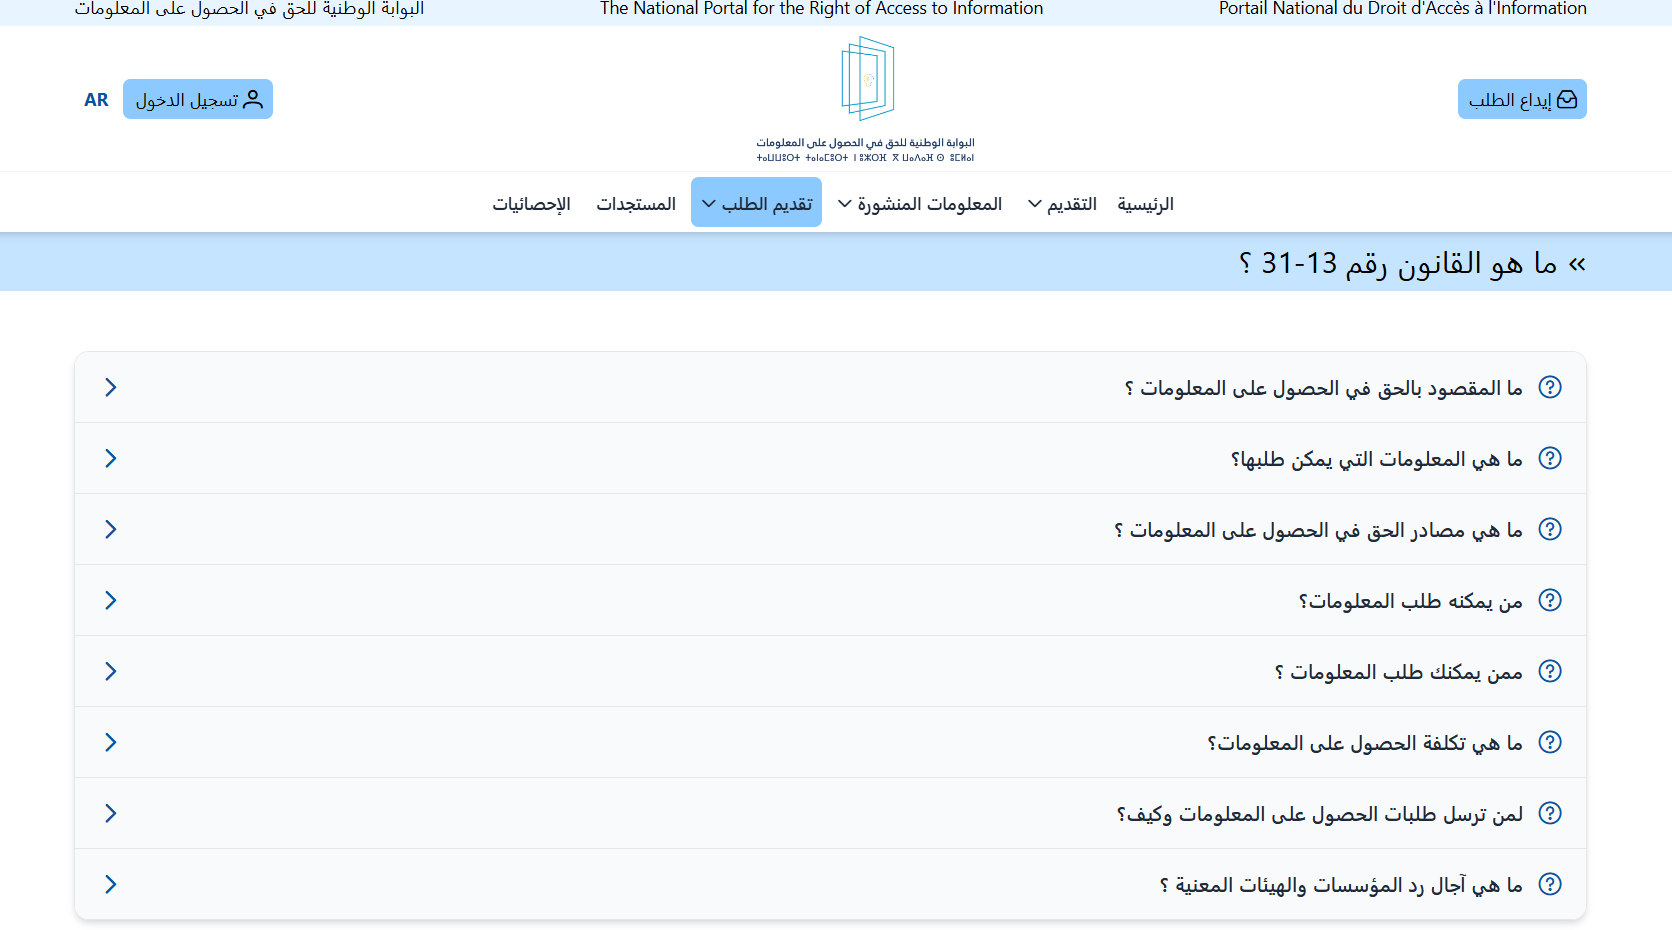Open the 'الإحصائيات' statistics menu item
The image size is (1672, 930).
click(531, 204)
